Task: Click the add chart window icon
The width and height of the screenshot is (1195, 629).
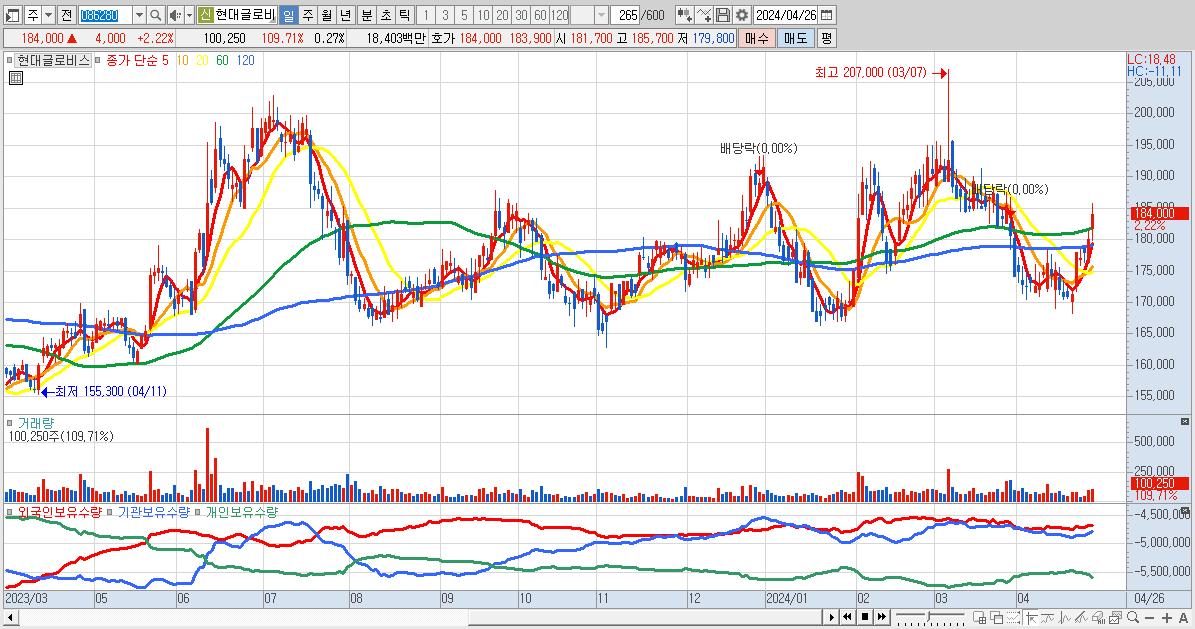Action: coord(979,618)
